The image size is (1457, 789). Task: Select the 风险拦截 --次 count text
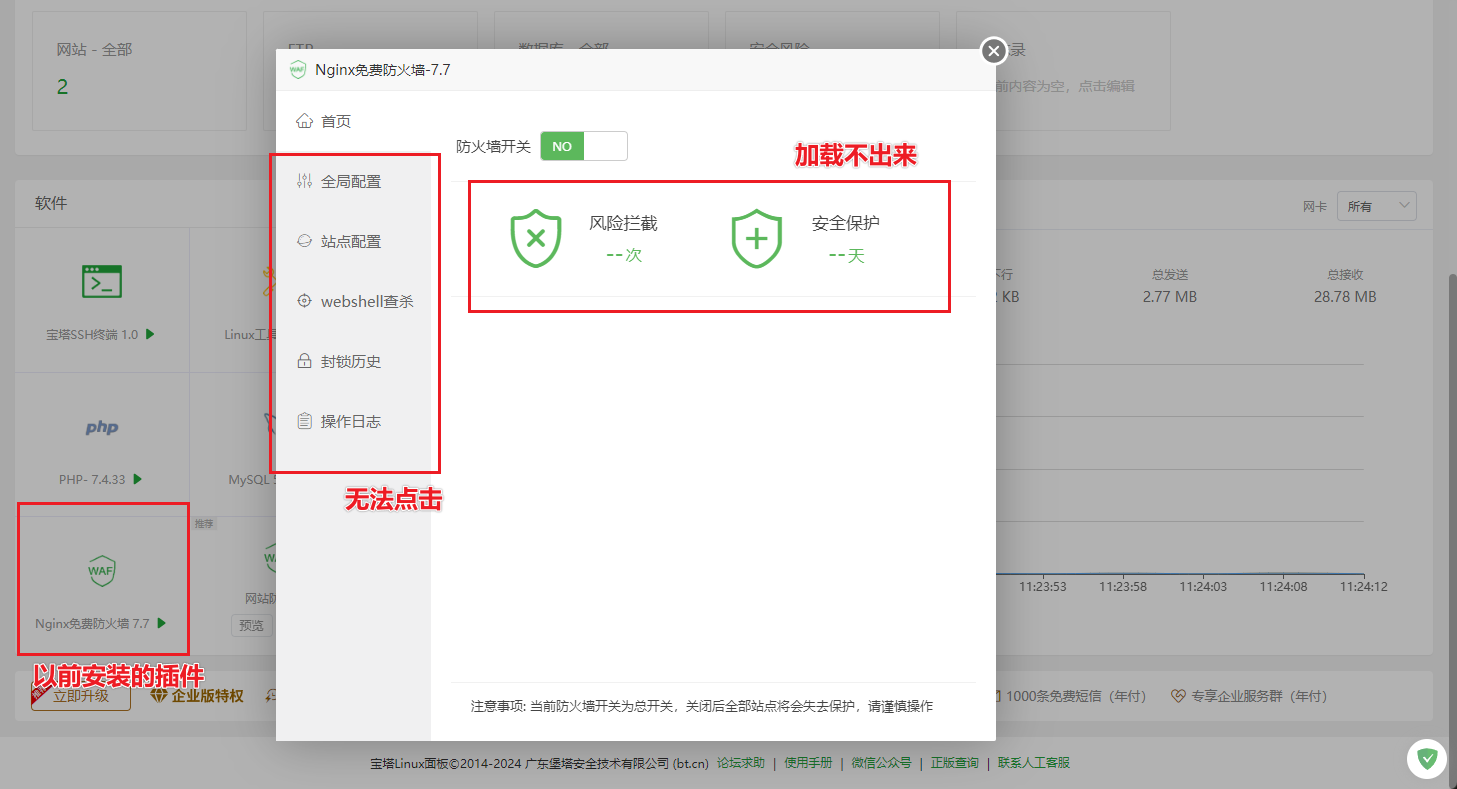click(624, 255)
